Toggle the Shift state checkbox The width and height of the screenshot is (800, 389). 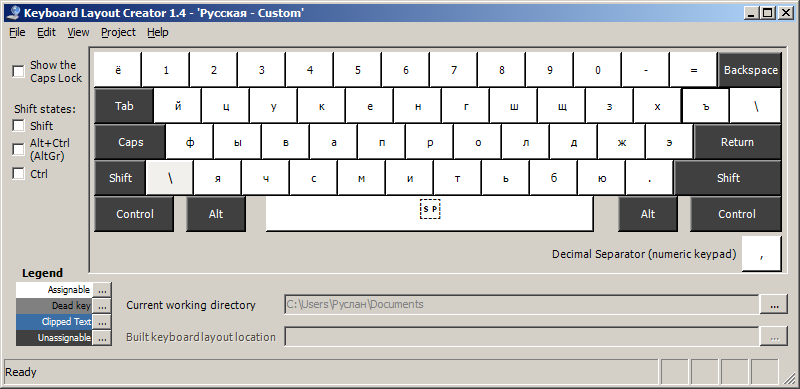click(18, 126)
